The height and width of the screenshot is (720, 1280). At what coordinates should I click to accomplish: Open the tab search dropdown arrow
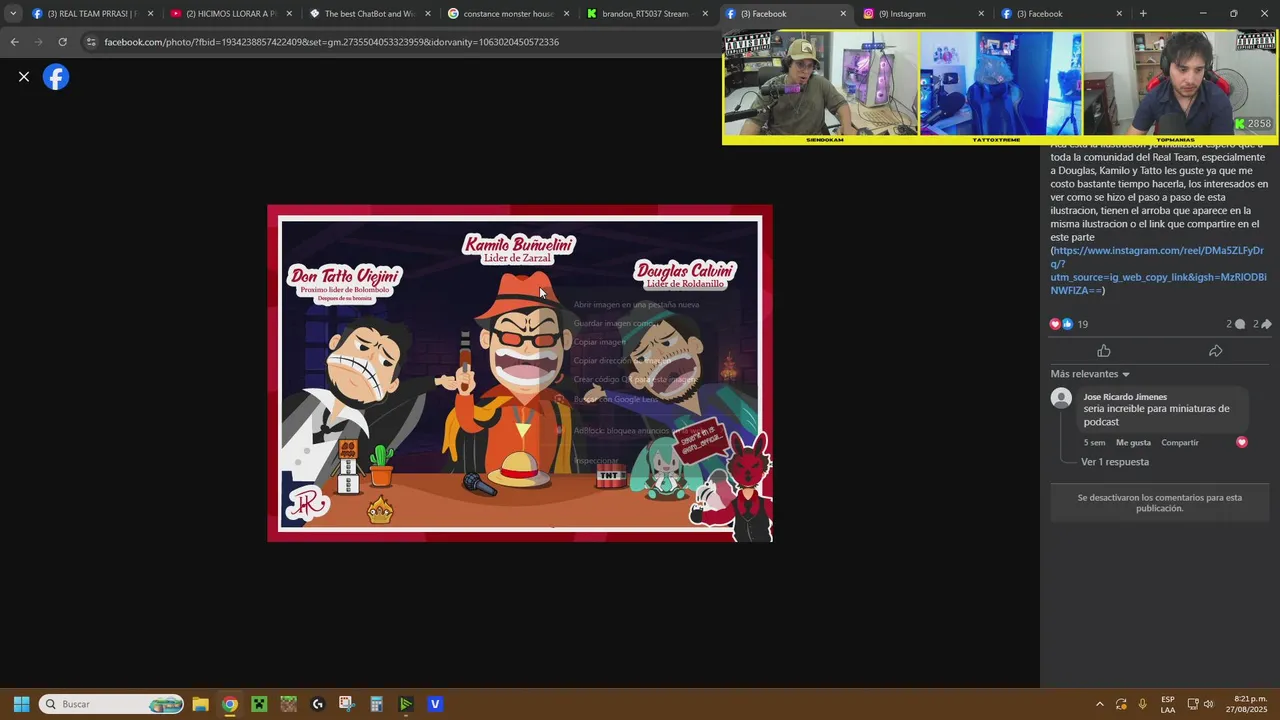click(13, 14)
